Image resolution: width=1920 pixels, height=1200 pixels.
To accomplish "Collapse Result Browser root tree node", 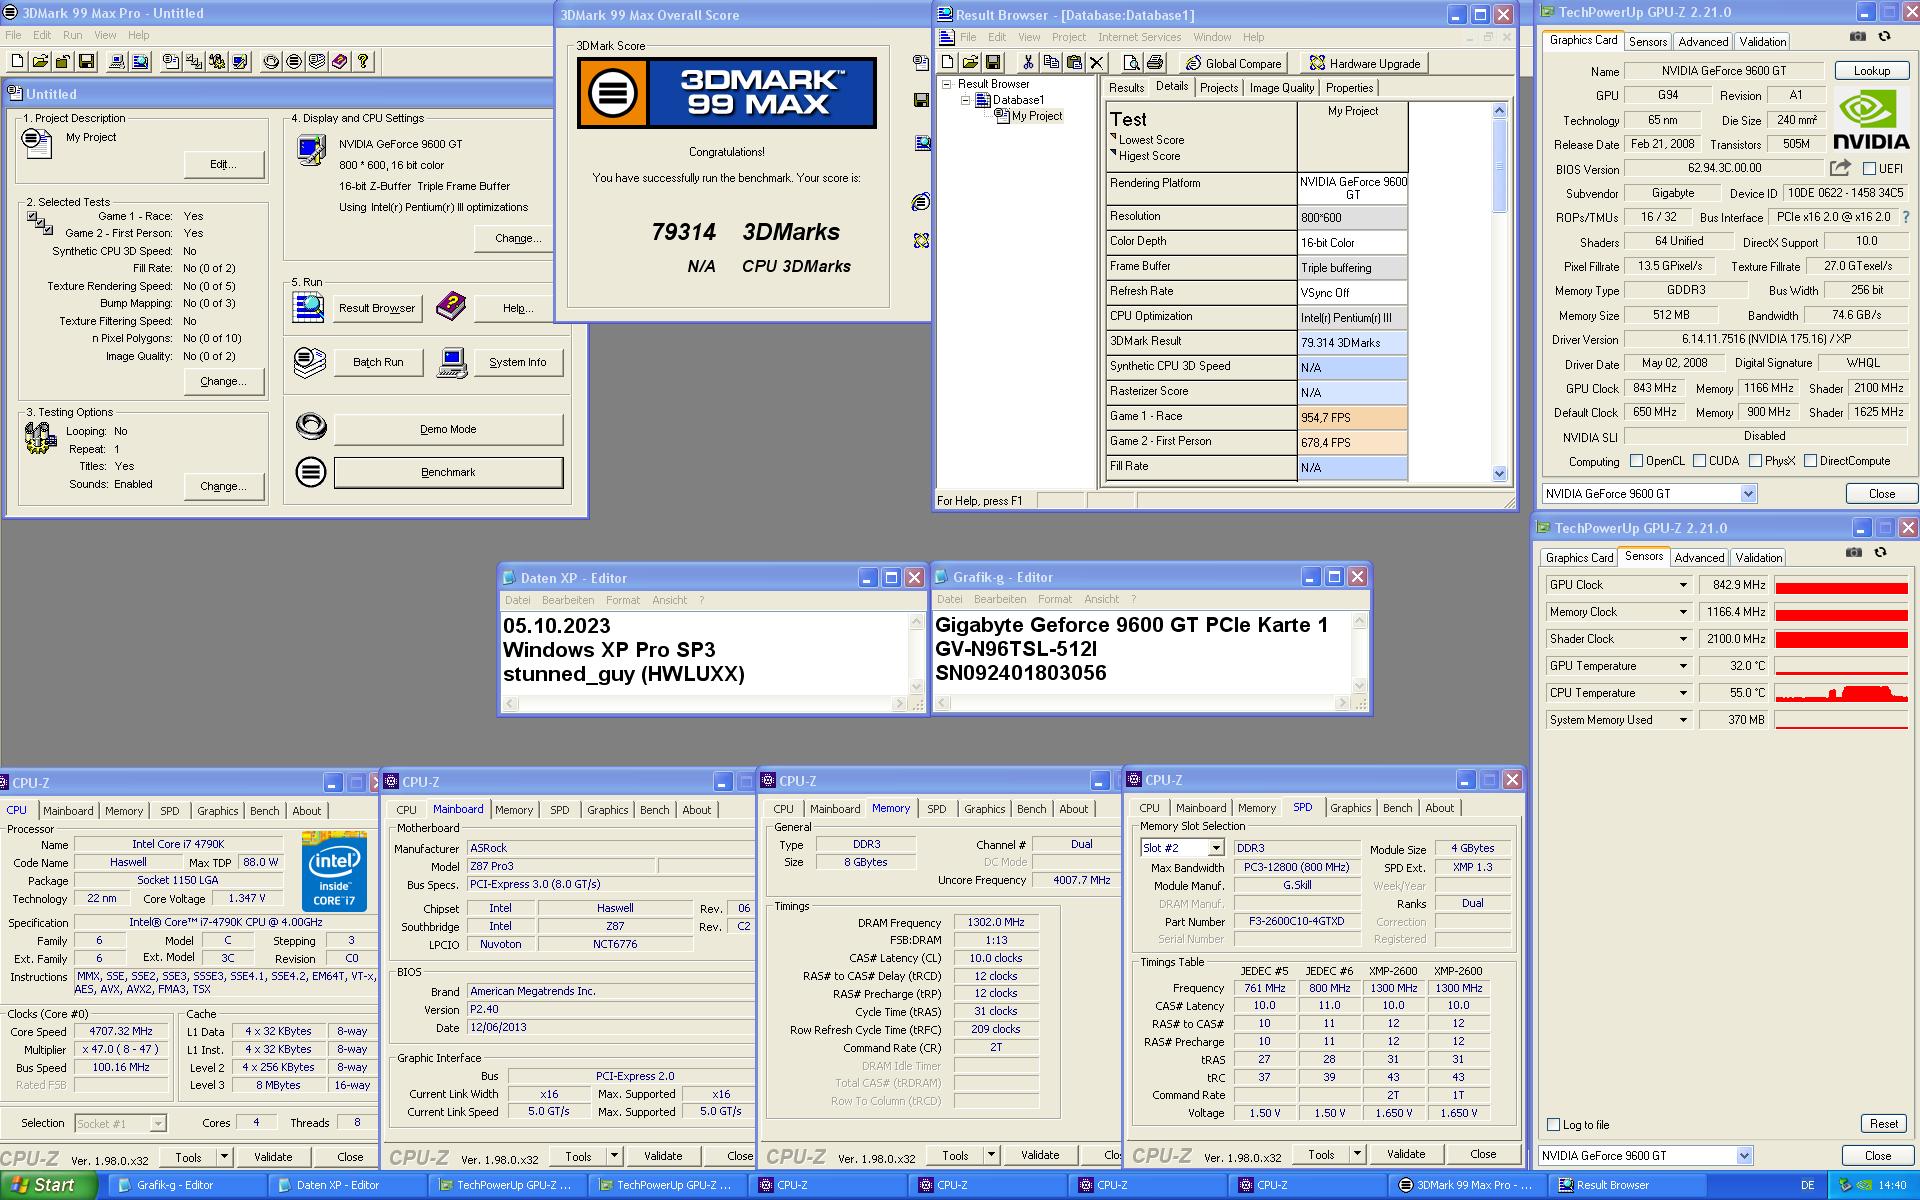I will pyautogui.click(x=946, y=84).
